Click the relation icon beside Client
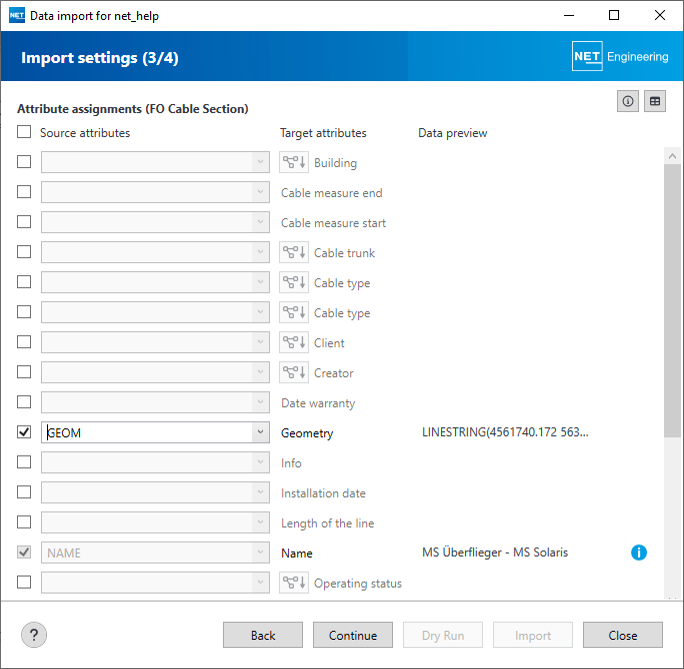The height and width of the screenshot is (669, 684). pyautogui.click(x=294, y=343)
